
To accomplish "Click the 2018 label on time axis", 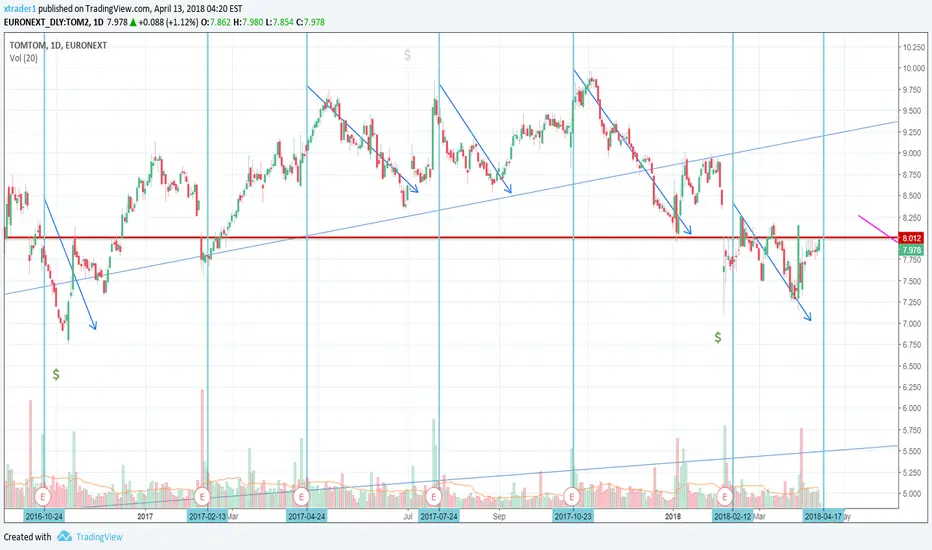I will tap(673, 516).
